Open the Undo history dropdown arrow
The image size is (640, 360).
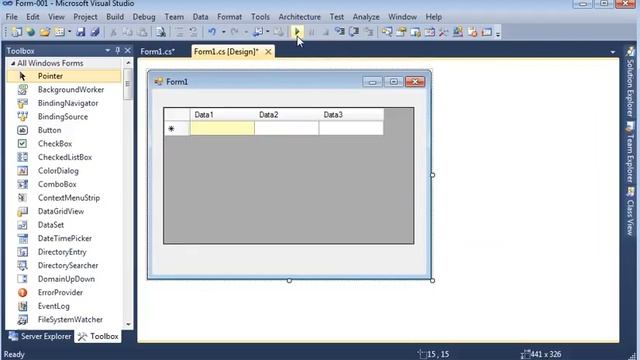pos(223,32)
